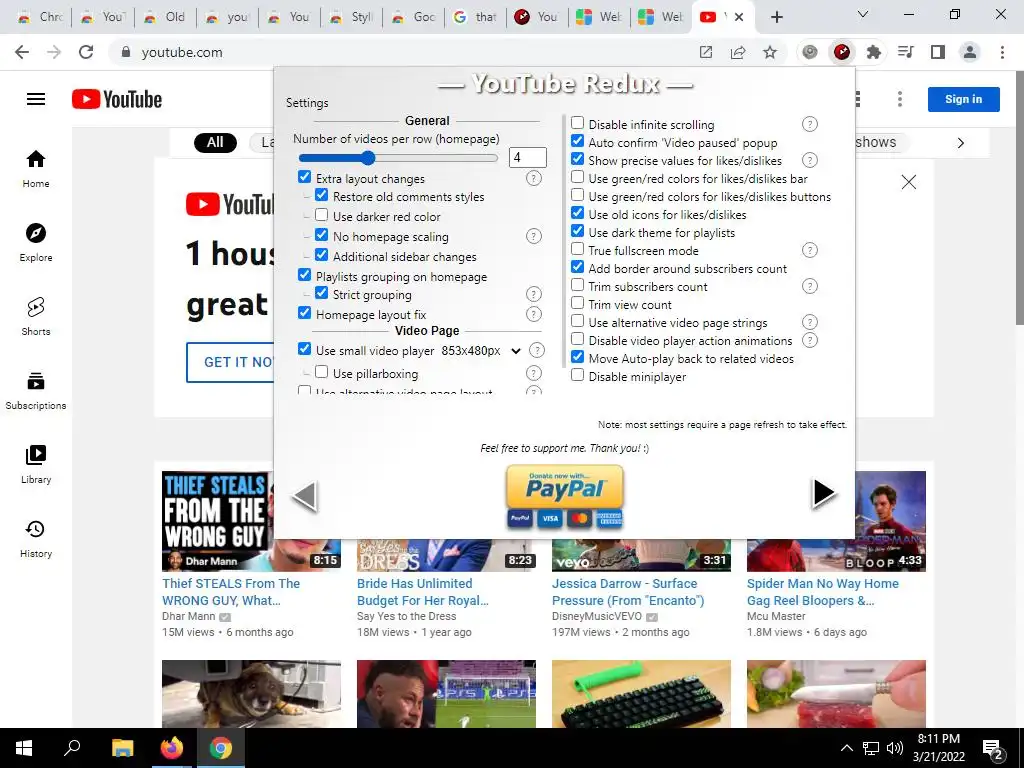Click the YouTube logo
Screen dimensions: 1024x768
click(117, 99)
